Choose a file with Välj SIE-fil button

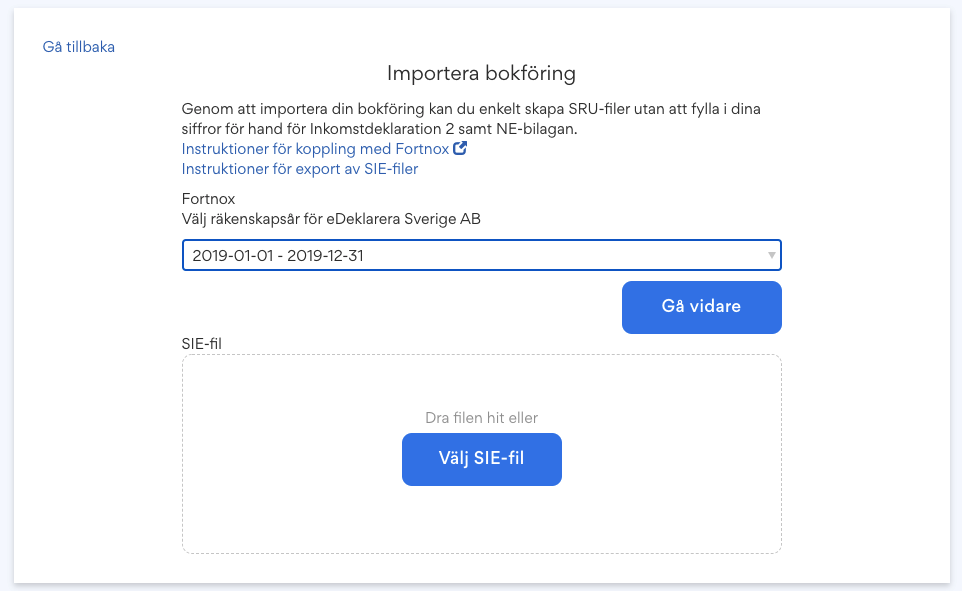click(x=482, y=459)
